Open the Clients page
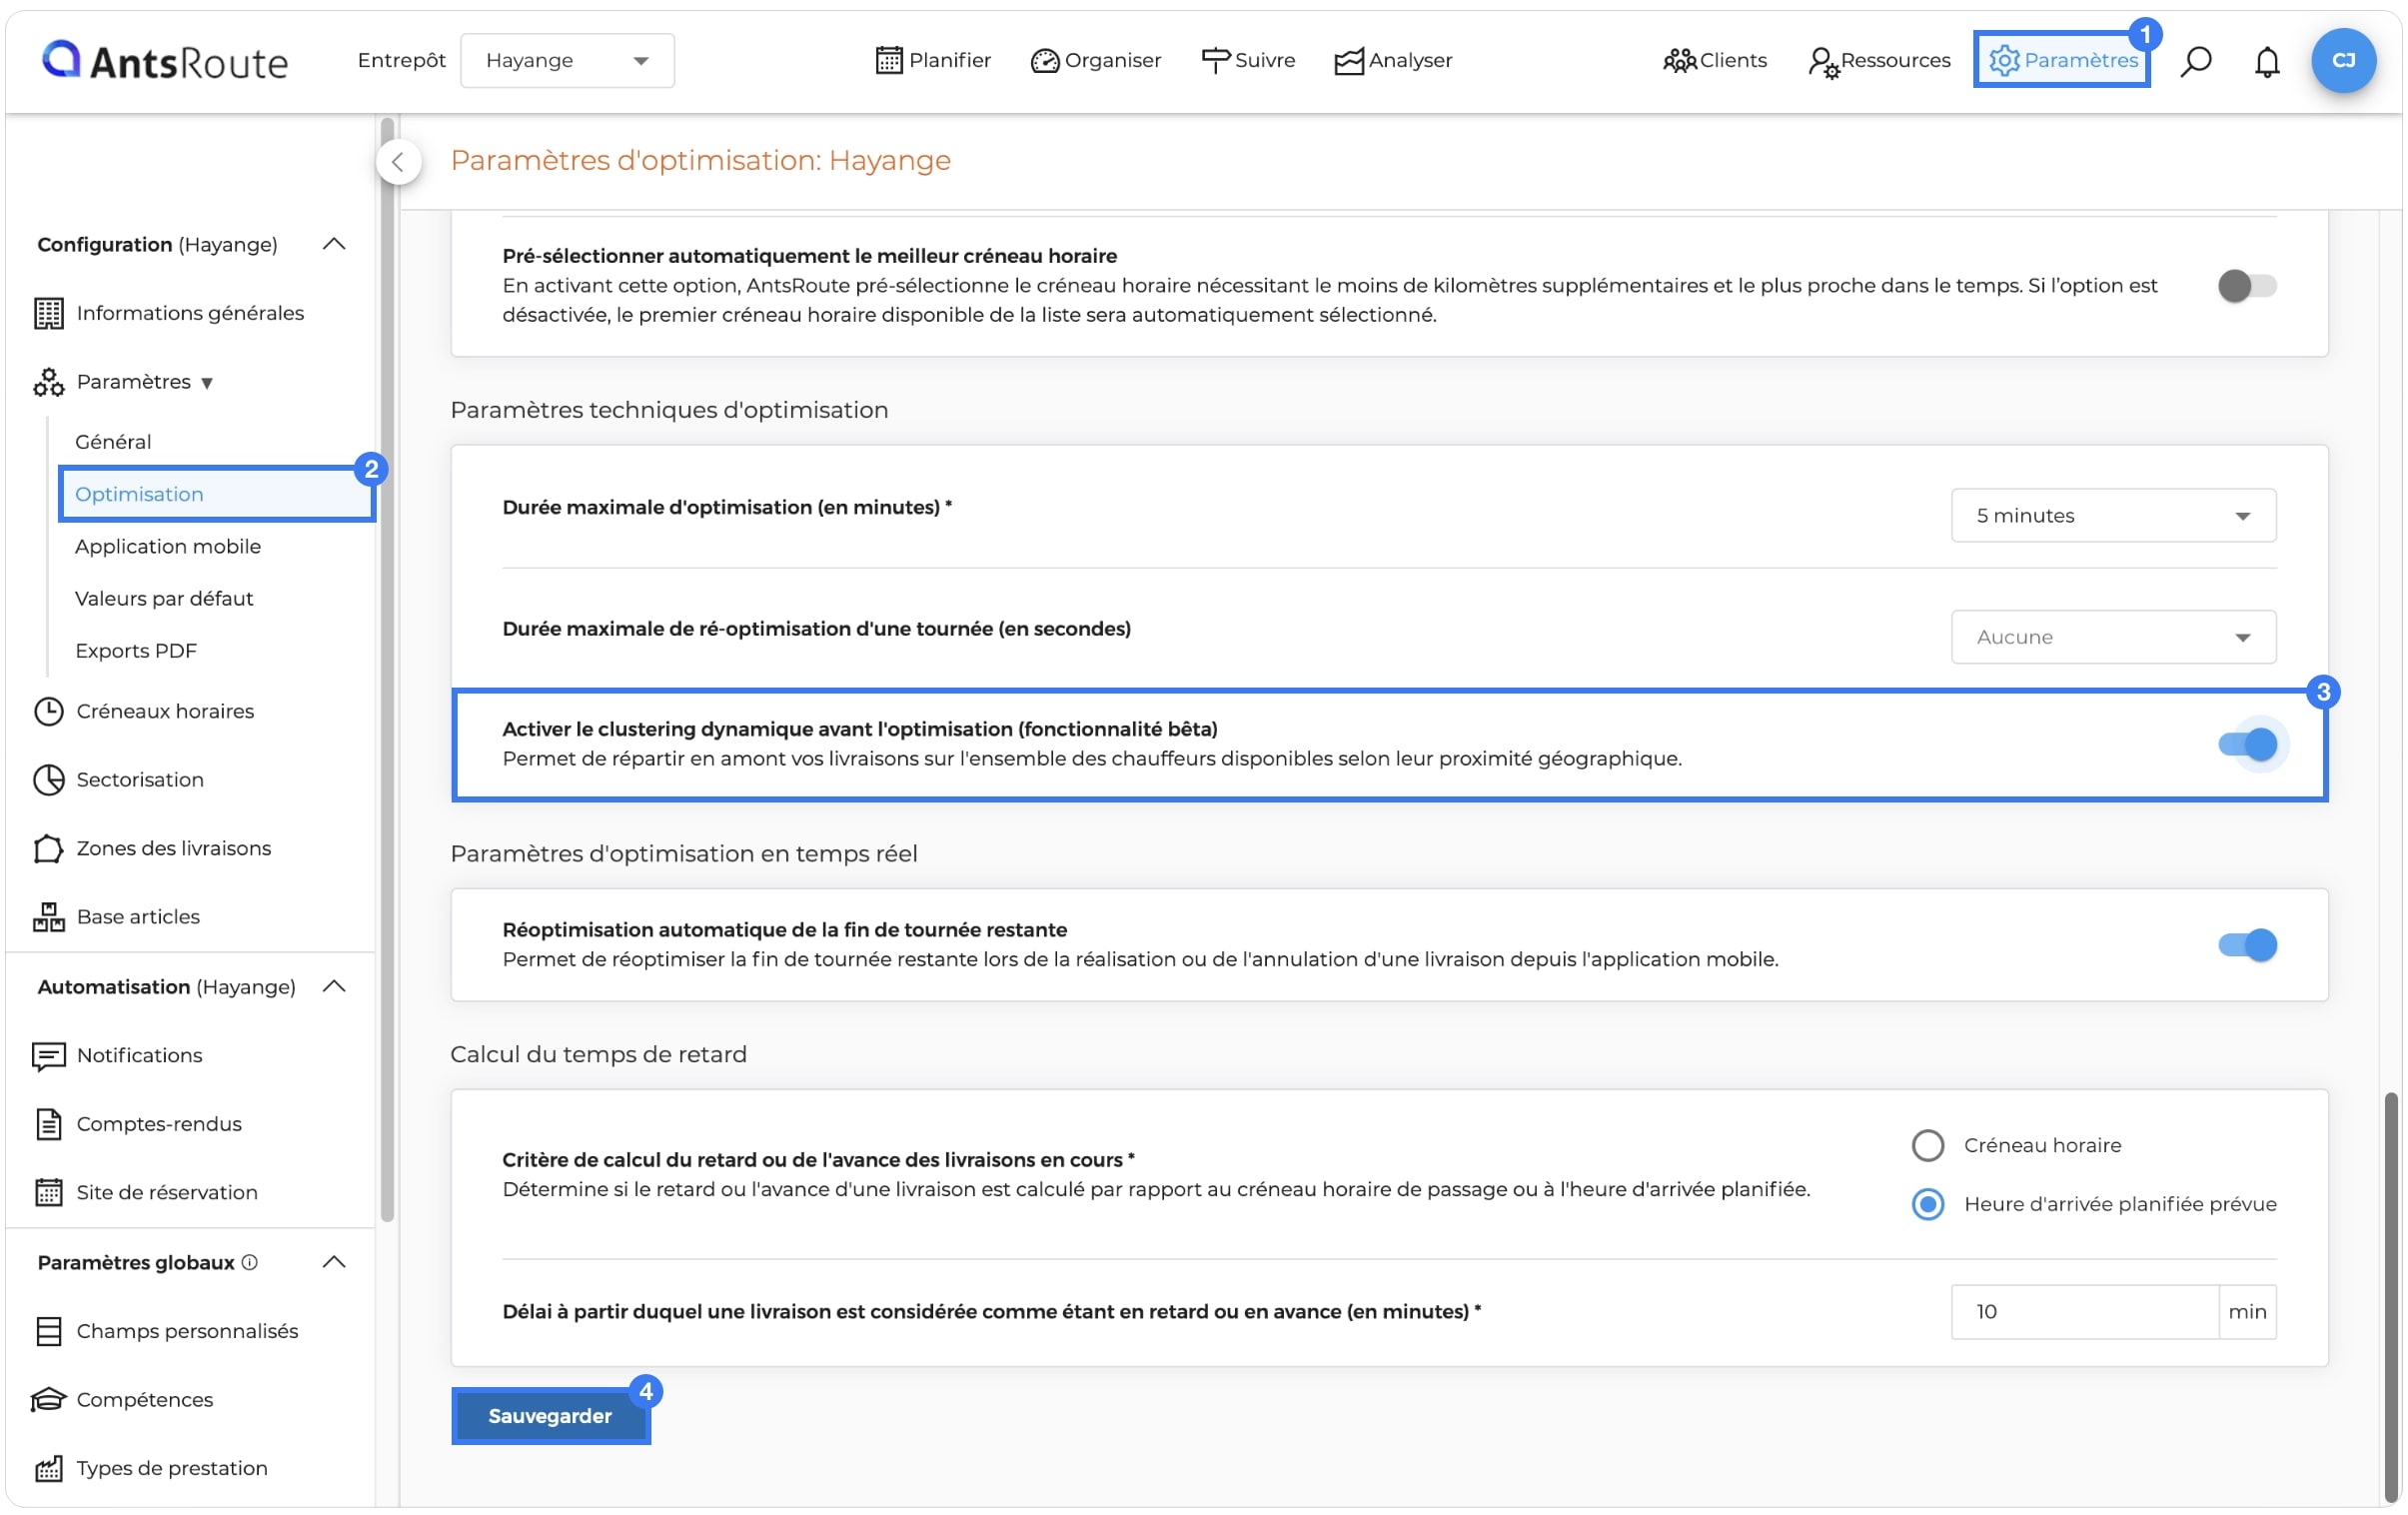Screen dimensions: 2408x1515 click(1714, 61)
